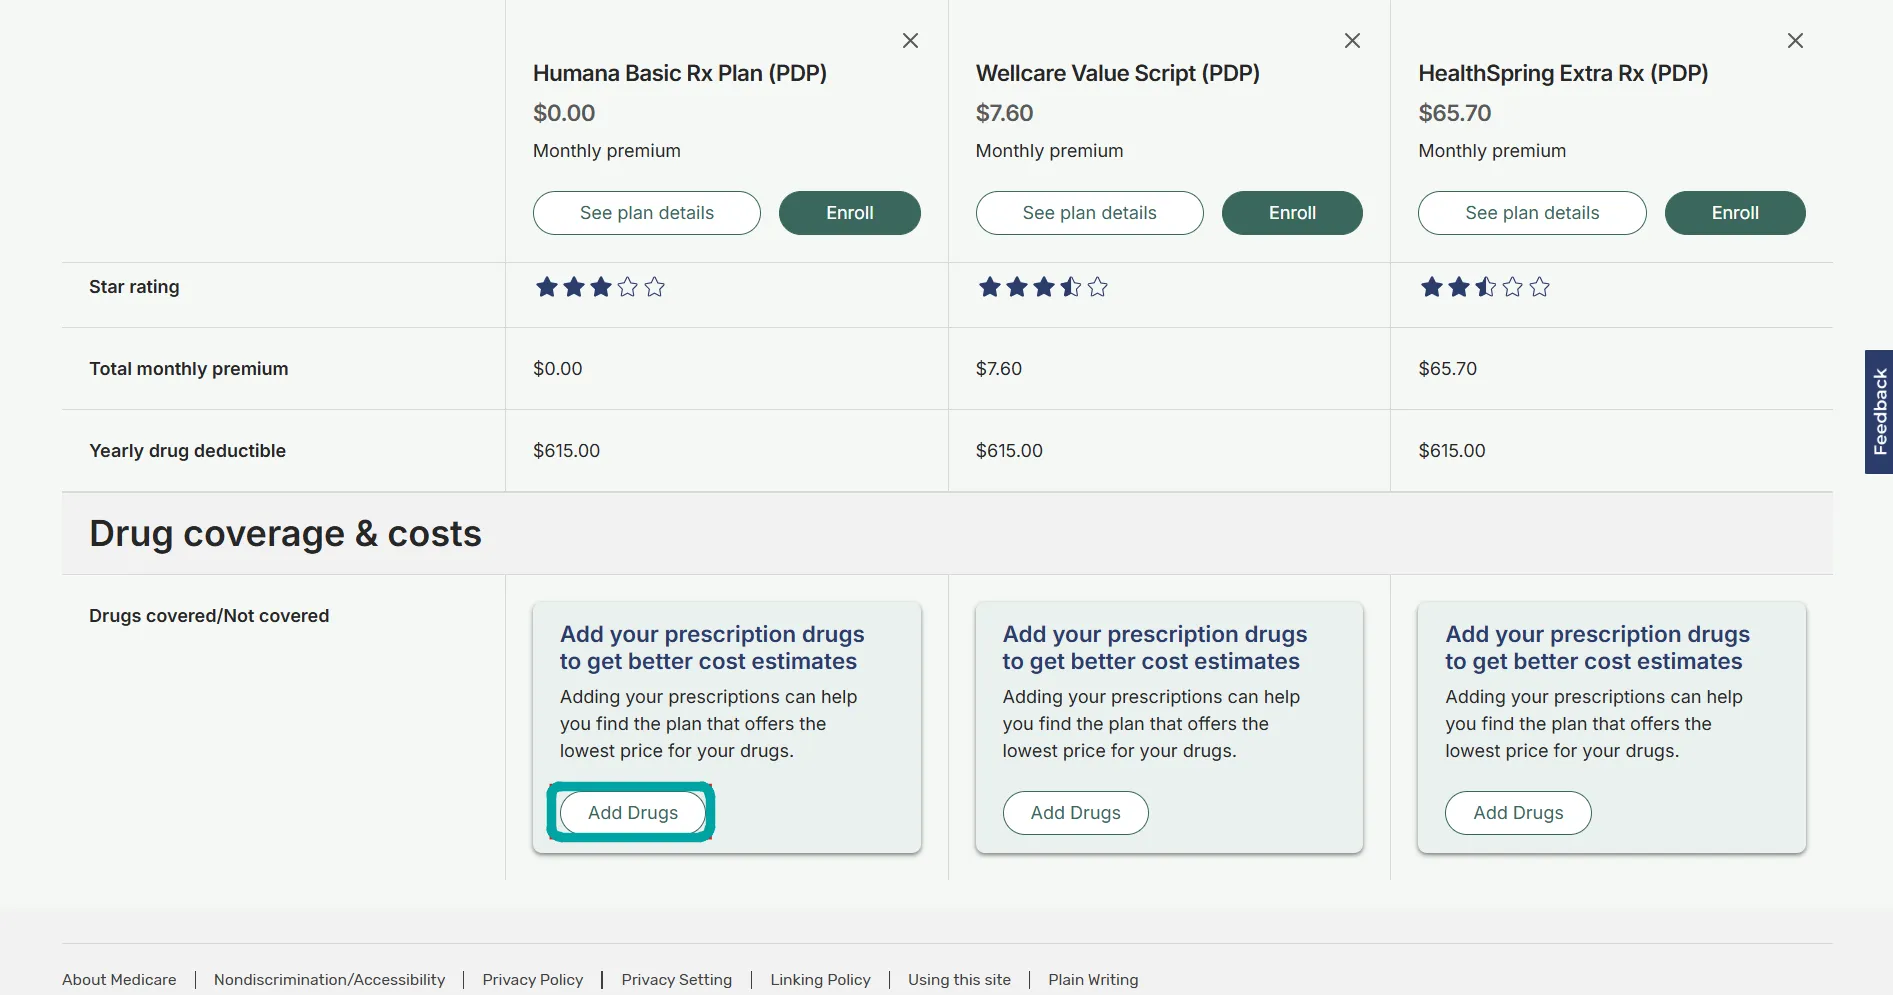Click Yearly drug deductible row label
Screen dimensions: 1893x995
[187, 451]
